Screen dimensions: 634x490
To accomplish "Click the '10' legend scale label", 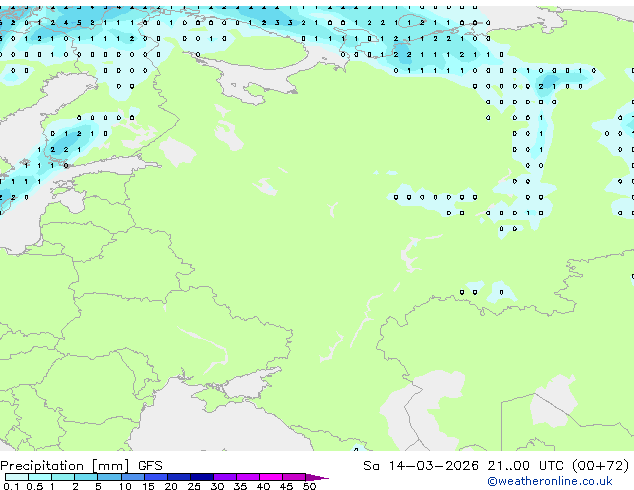I will (x=125, y=486).
